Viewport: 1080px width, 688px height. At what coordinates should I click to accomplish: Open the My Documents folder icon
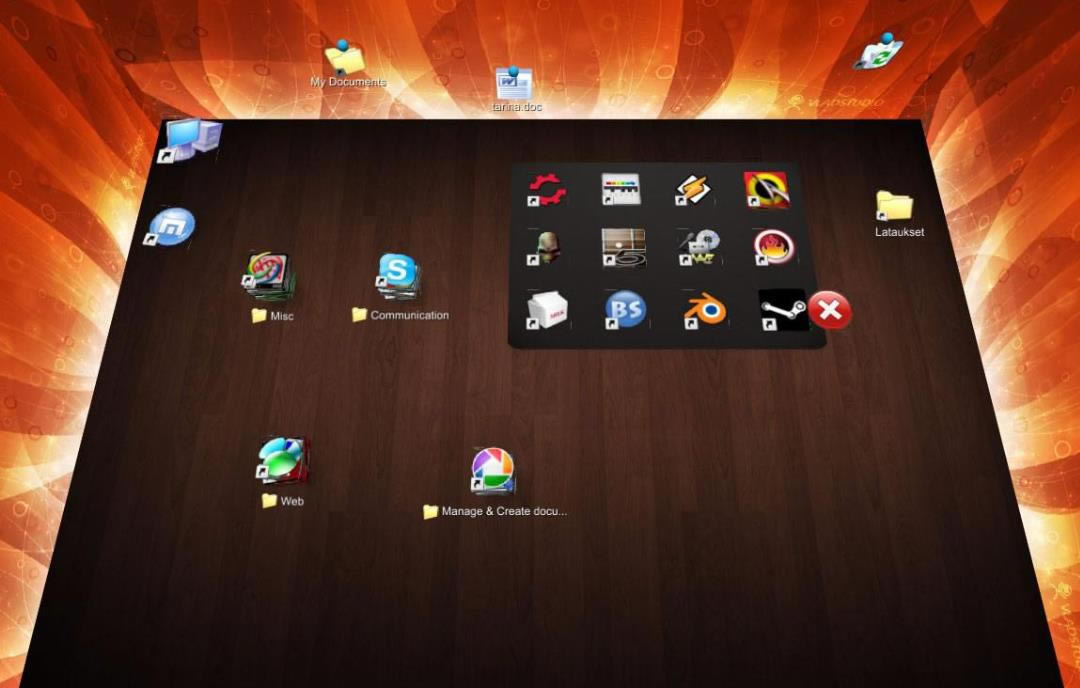(x=344, y=58)
